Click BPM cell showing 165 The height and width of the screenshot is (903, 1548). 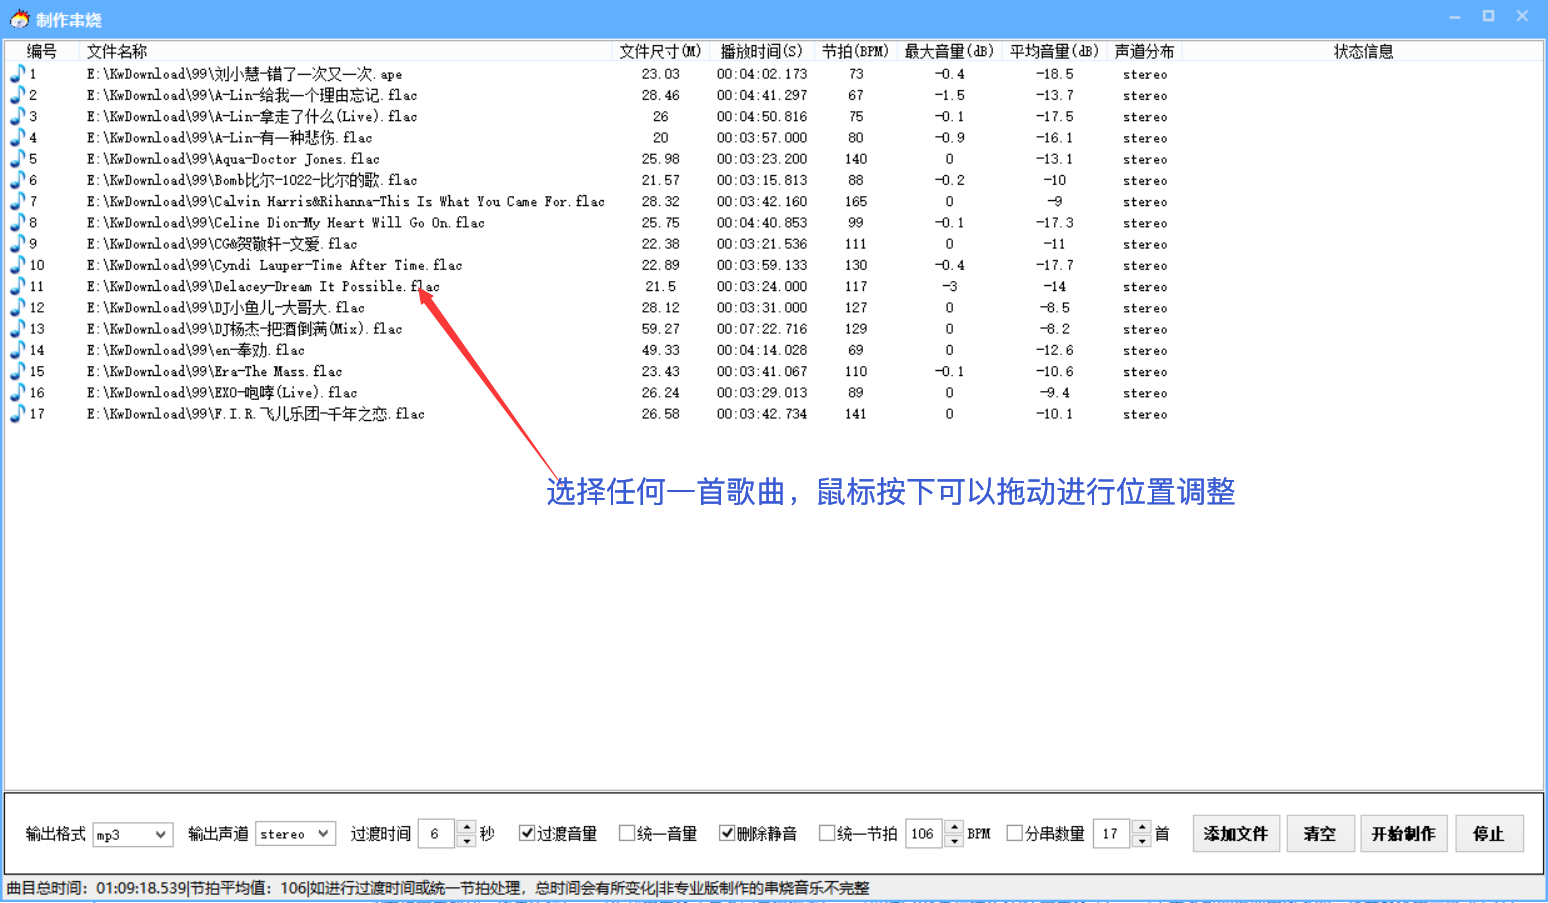click(856, 201)
